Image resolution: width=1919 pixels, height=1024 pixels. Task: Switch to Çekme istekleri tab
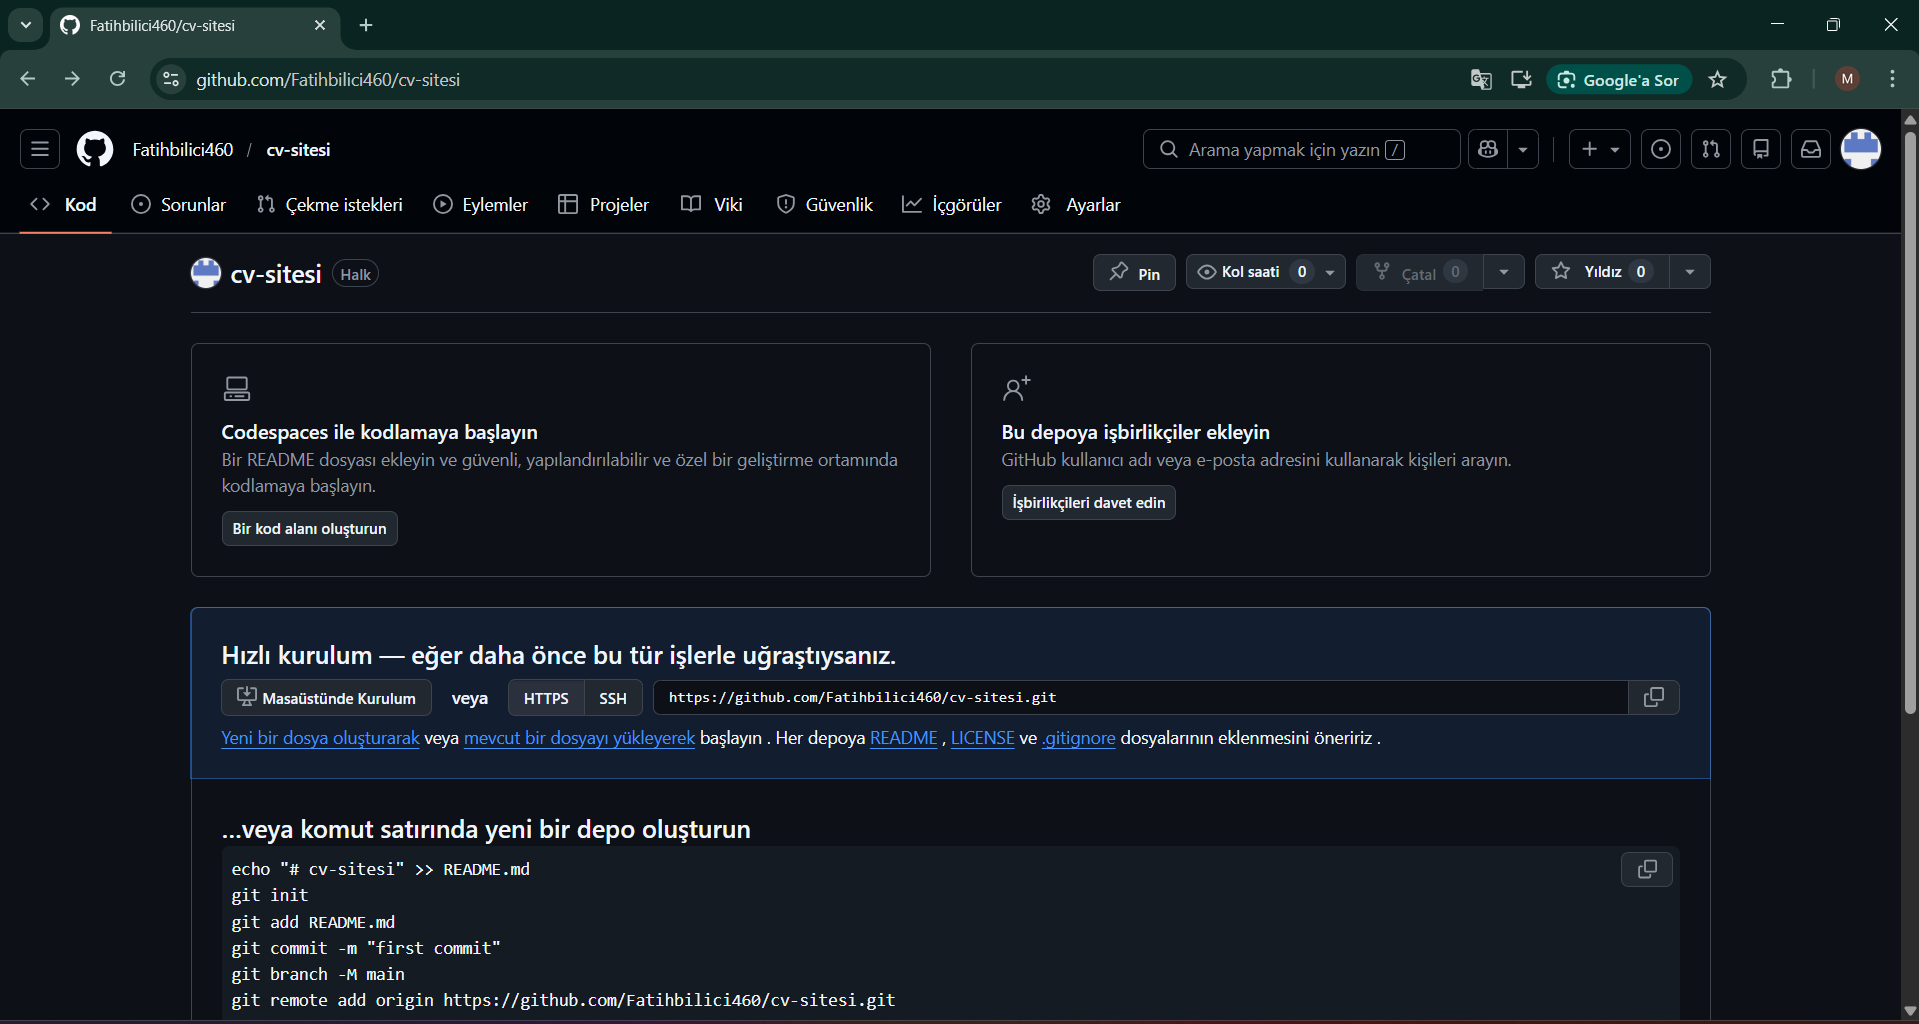click(x=330, y=204)
